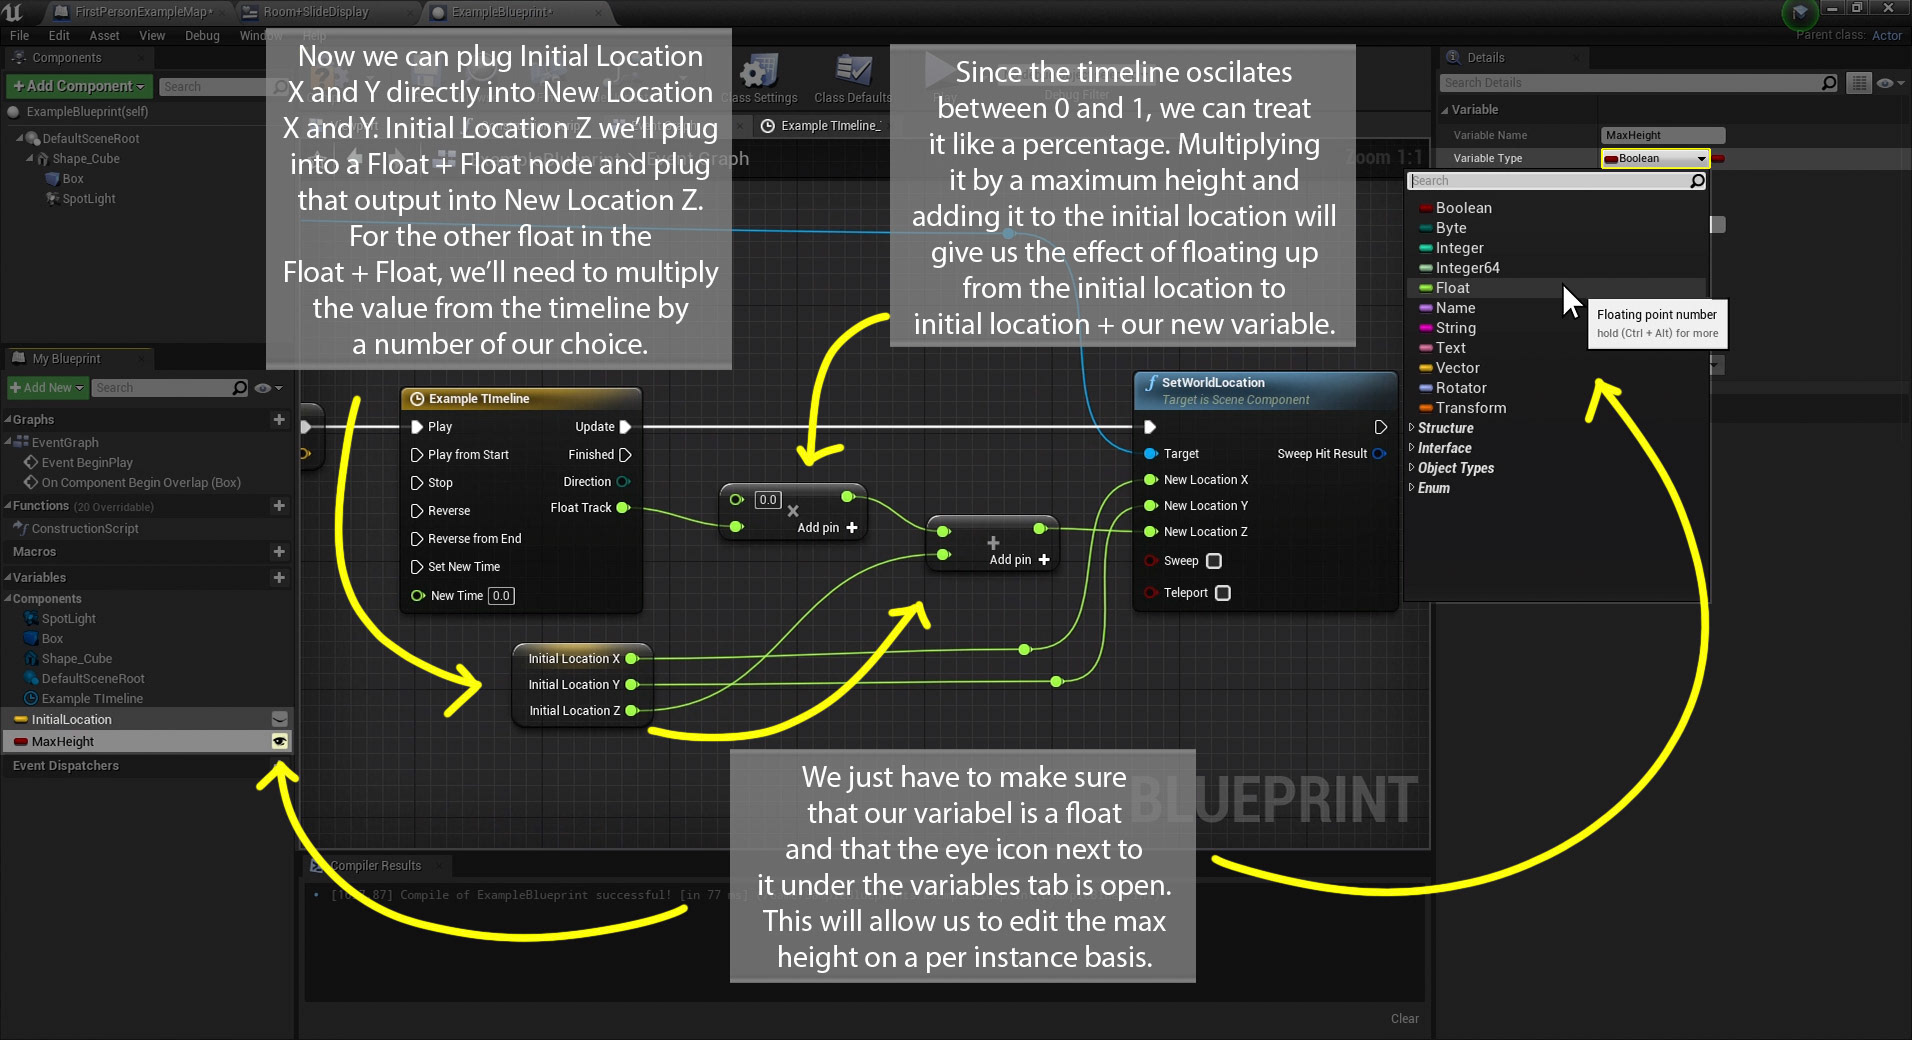Click the Finished exec output pin
Image resolution: width=1912 pixels, height=1040 pixels.
click(625, 455)
